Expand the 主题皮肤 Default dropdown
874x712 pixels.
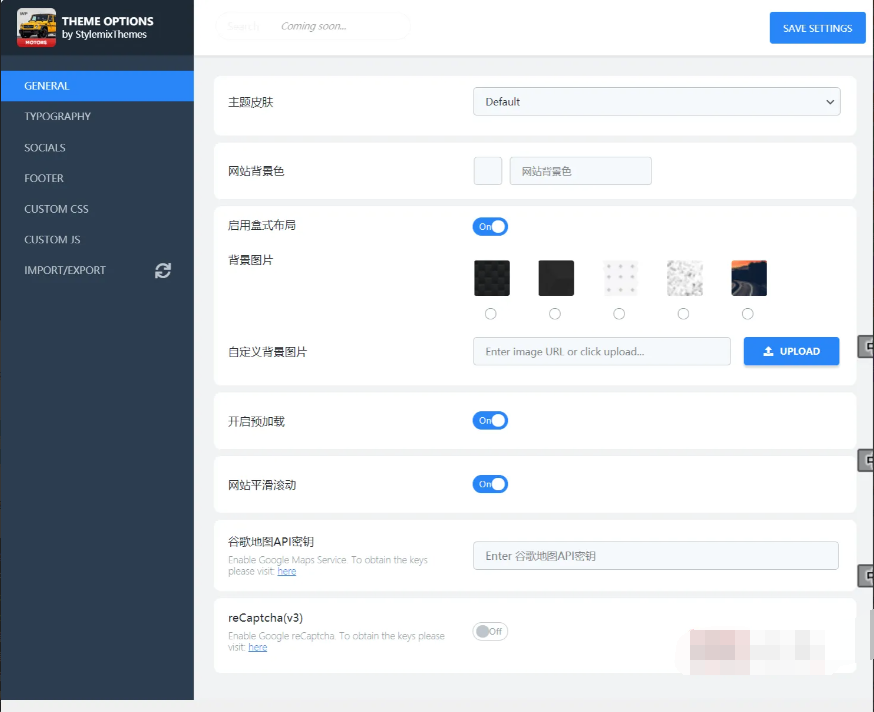click(x=657, y=101)
